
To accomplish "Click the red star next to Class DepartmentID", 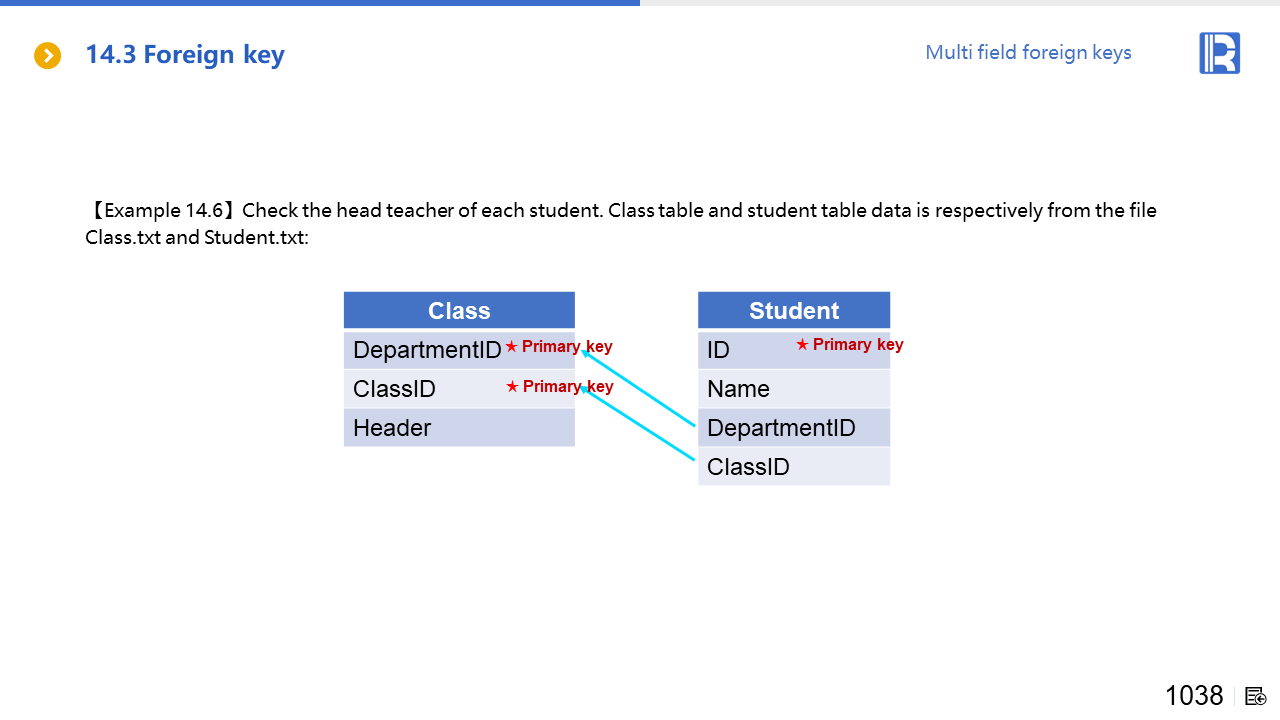I will point(511,347).
